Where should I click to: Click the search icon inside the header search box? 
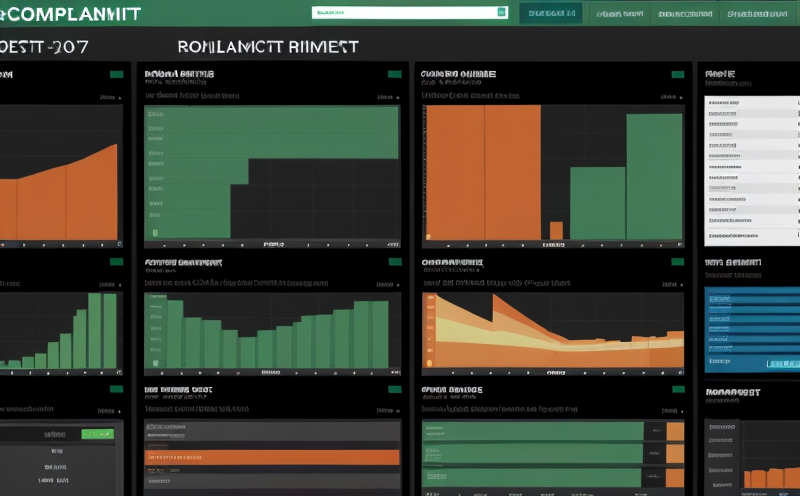coord(501,13)
